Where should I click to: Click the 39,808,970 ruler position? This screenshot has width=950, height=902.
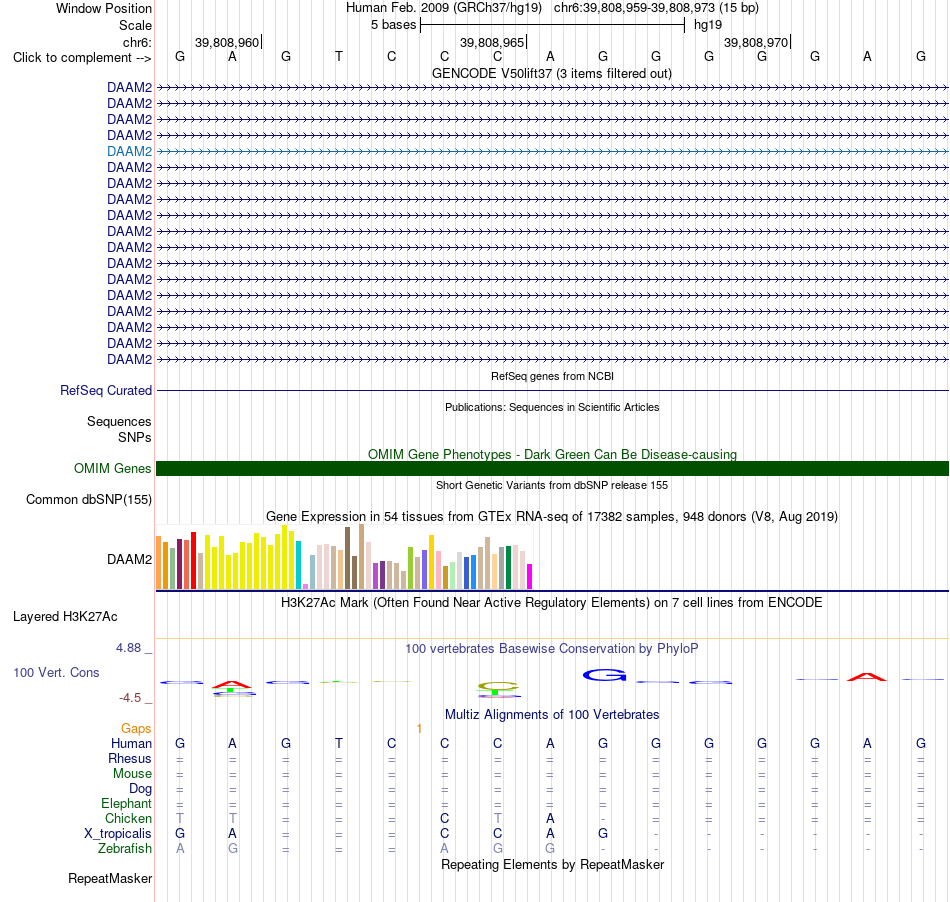756,42
